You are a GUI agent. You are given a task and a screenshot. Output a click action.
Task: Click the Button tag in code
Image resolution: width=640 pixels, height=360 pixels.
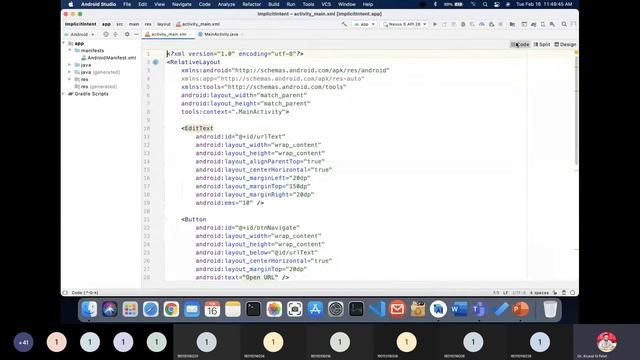tap(195, 219)
